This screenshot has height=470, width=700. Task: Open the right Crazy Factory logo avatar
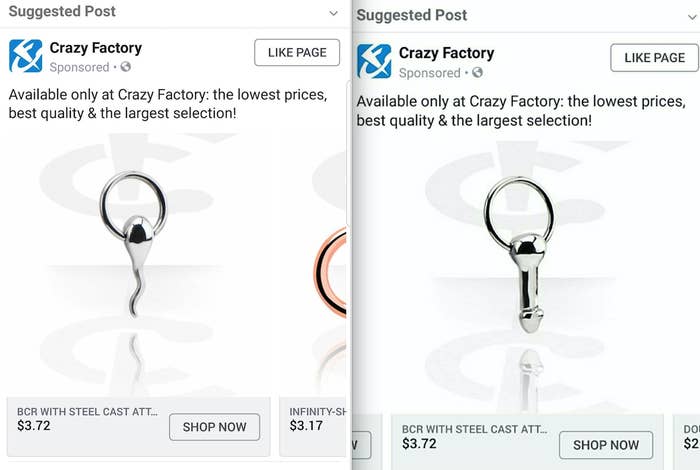point(374,61)
